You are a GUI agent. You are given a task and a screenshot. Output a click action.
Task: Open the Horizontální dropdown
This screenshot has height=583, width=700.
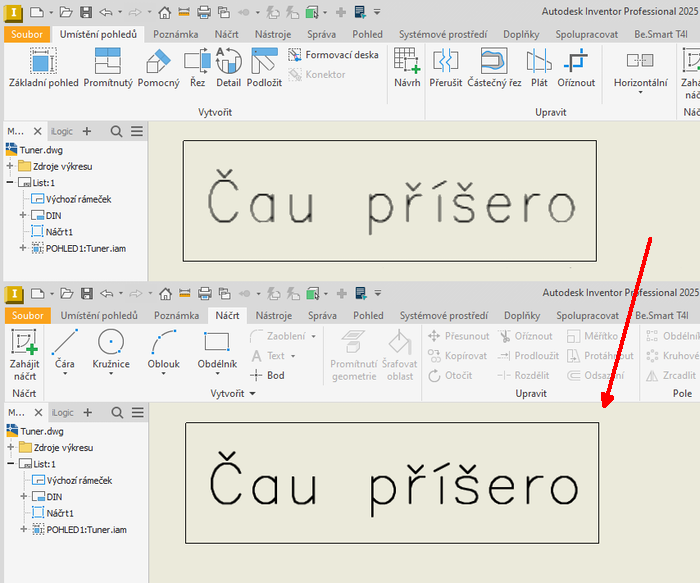coord(640,83)
